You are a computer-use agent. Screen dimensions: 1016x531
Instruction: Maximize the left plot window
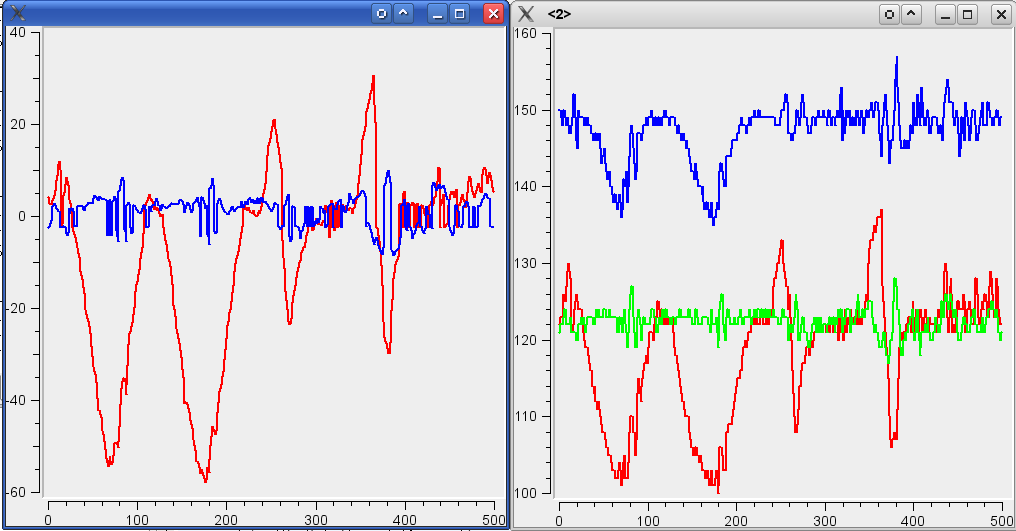460,14
